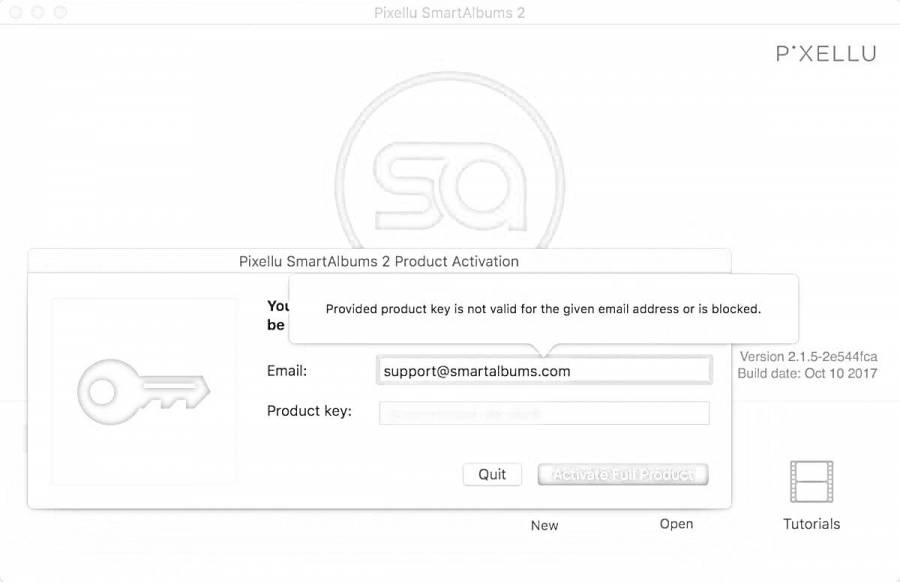Select the New project option
The width and height of the screenshot is (900, 582).
point(545,525)
